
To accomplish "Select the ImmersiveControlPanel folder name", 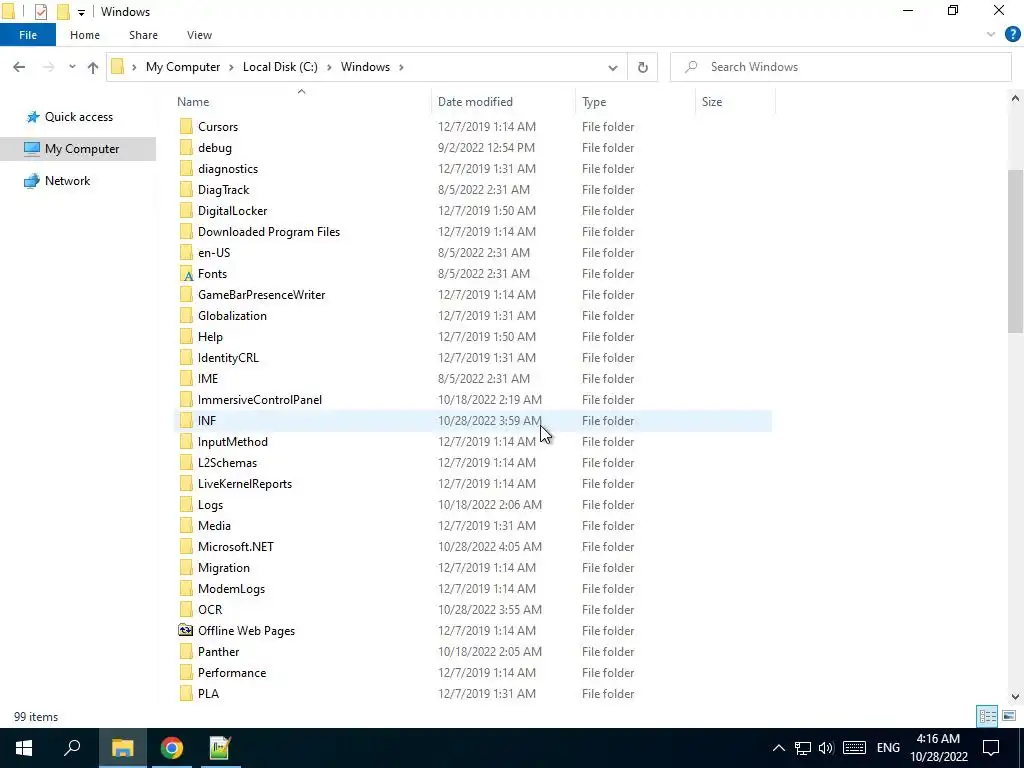I will click(260, 400).
